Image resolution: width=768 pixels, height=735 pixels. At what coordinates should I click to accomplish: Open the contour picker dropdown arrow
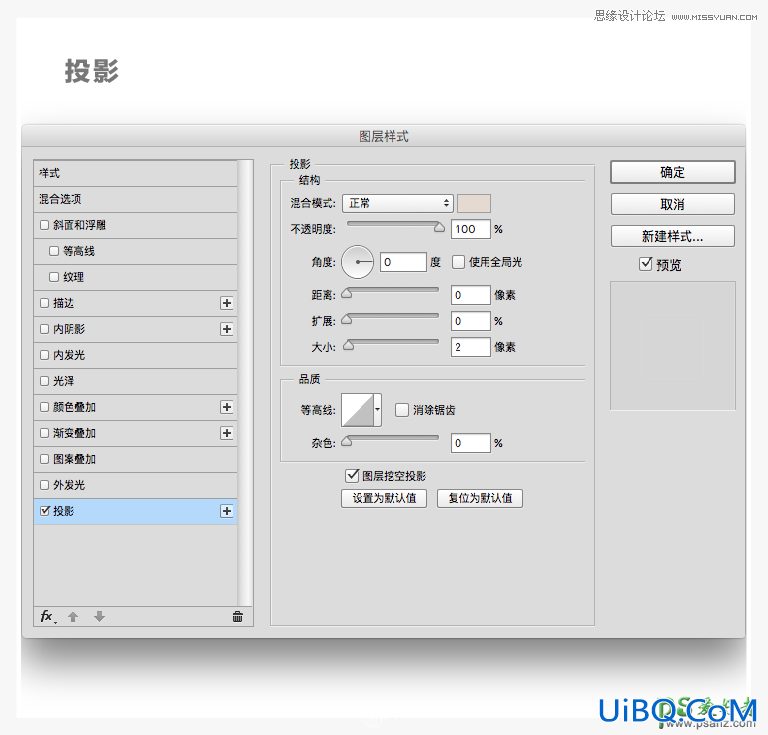[x=378, y=410]
